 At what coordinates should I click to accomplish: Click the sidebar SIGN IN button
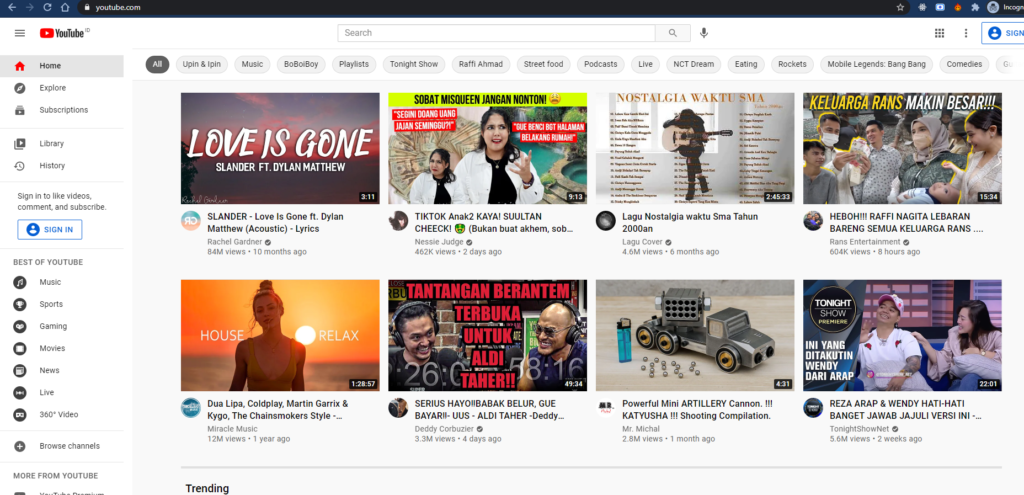tap(50, 229)
